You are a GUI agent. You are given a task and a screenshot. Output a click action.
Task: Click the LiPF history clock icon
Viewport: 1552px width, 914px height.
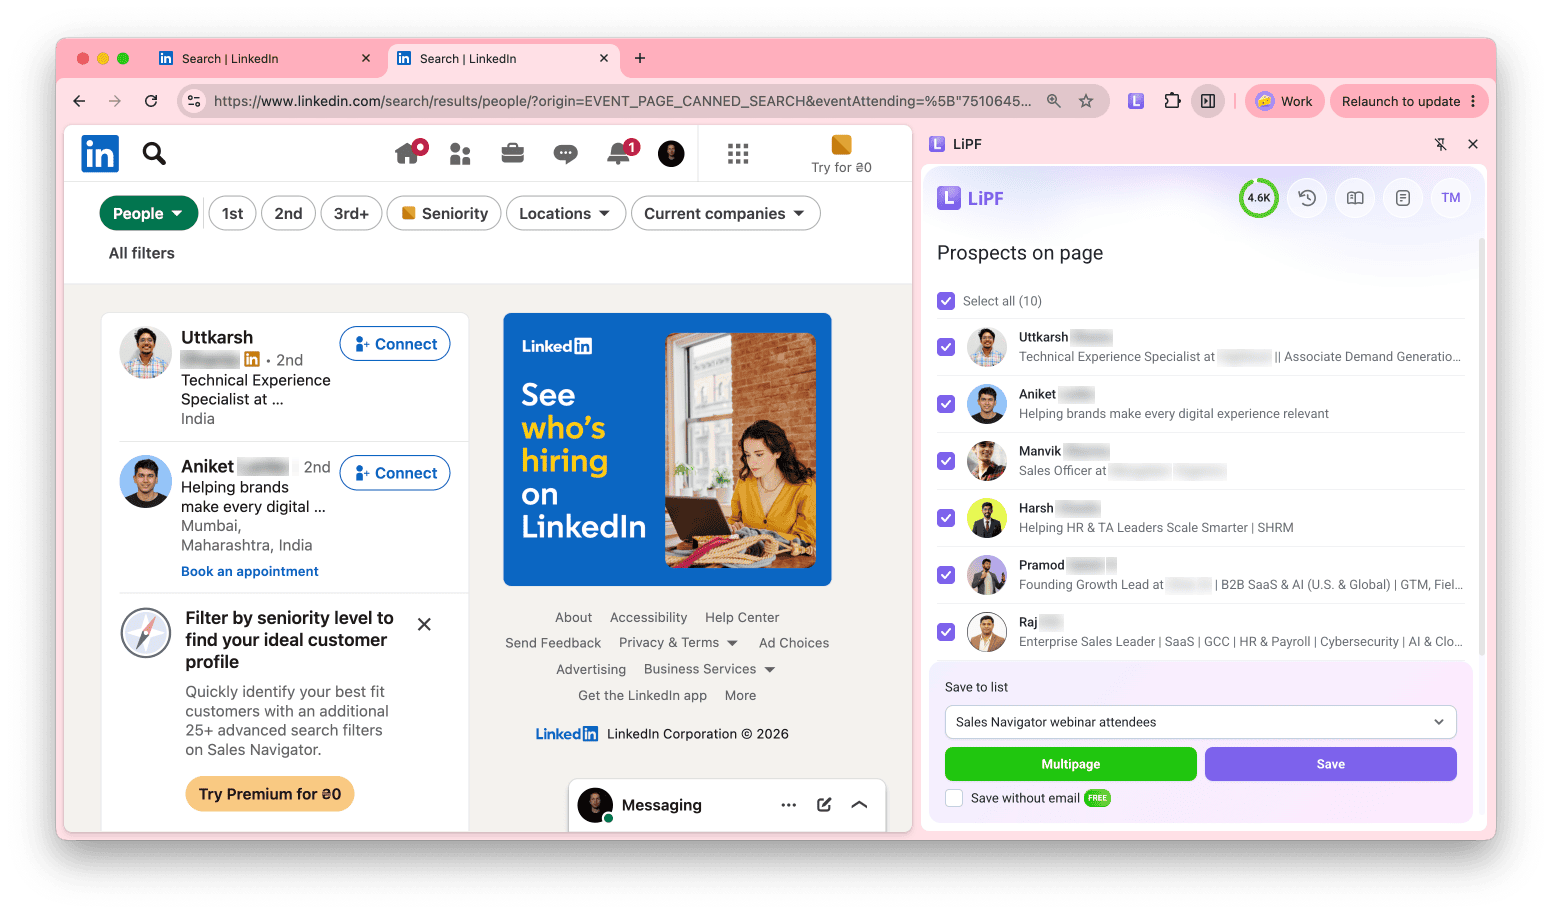click(x=1307, y=198)
